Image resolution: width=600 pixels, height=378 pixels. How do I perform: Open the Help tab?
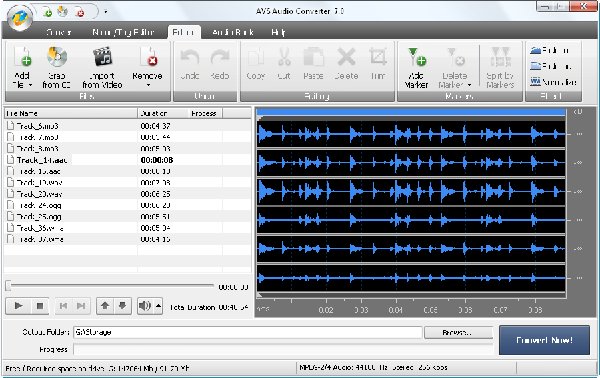[x=278, y=32]
